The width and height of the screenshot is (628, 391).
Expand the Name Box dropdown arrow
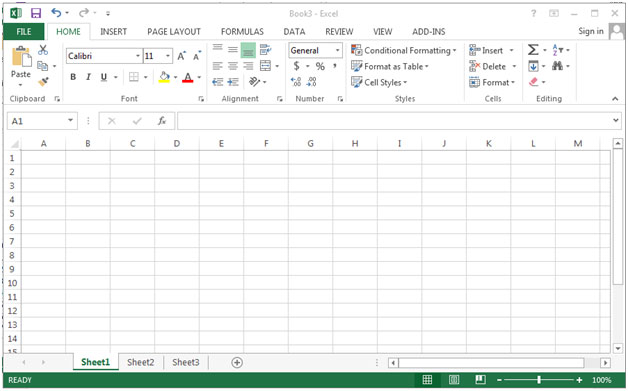(70, 121)
